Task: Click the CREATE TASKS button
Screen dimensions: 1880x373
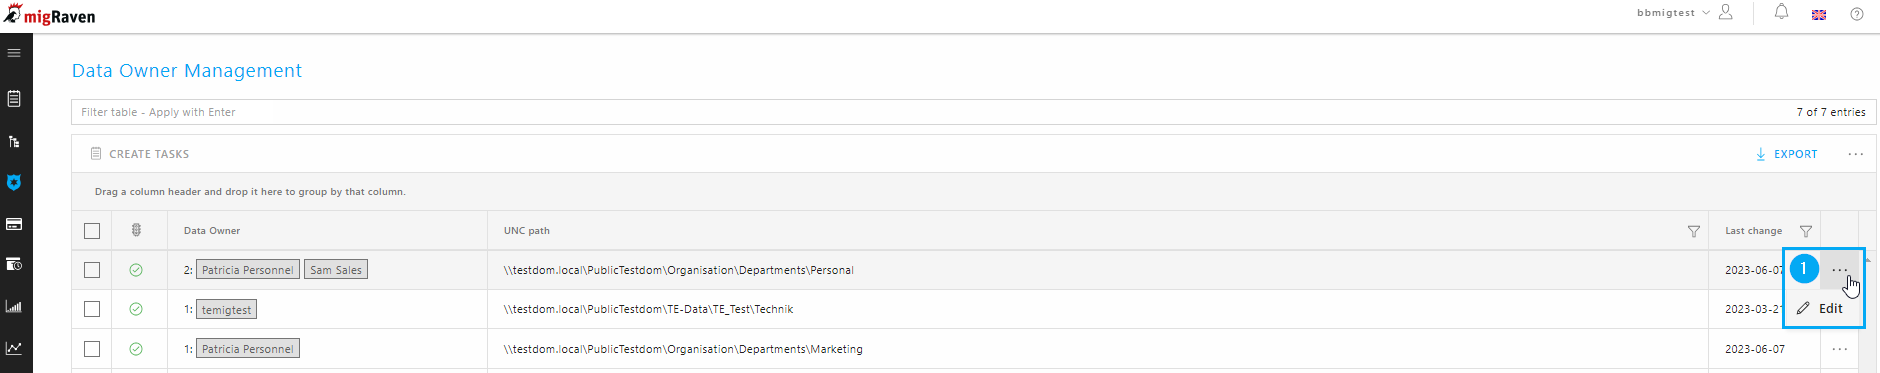Action: point(139,154)
